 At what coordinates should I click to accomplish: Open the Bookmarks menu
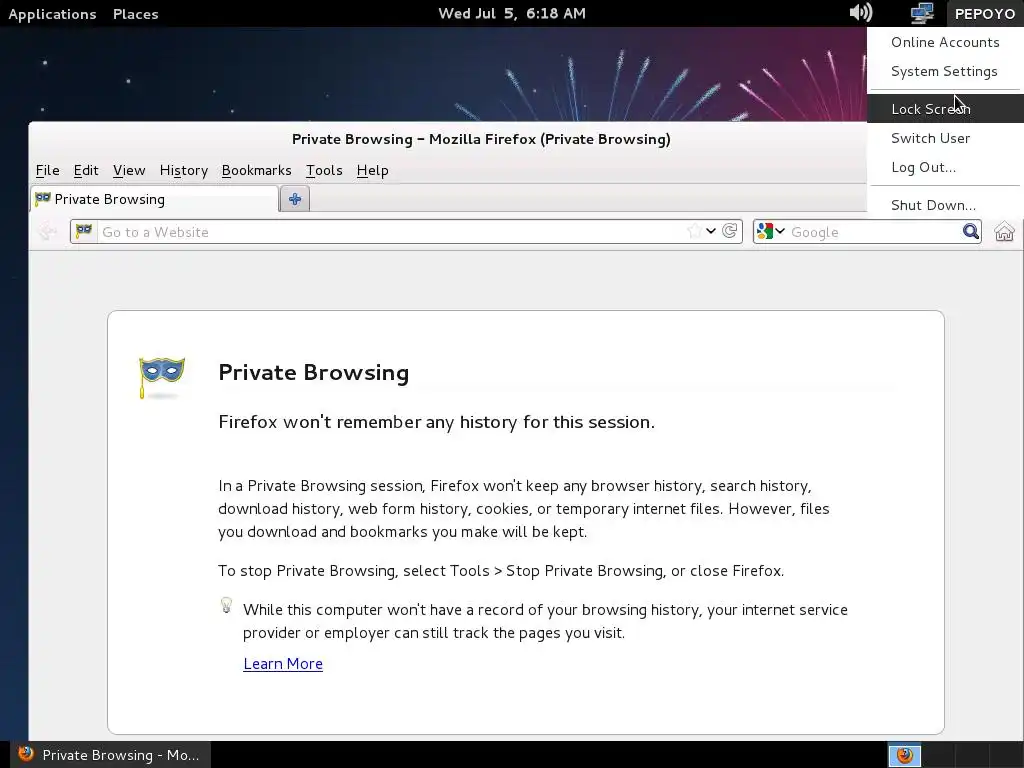pos(257,170)
